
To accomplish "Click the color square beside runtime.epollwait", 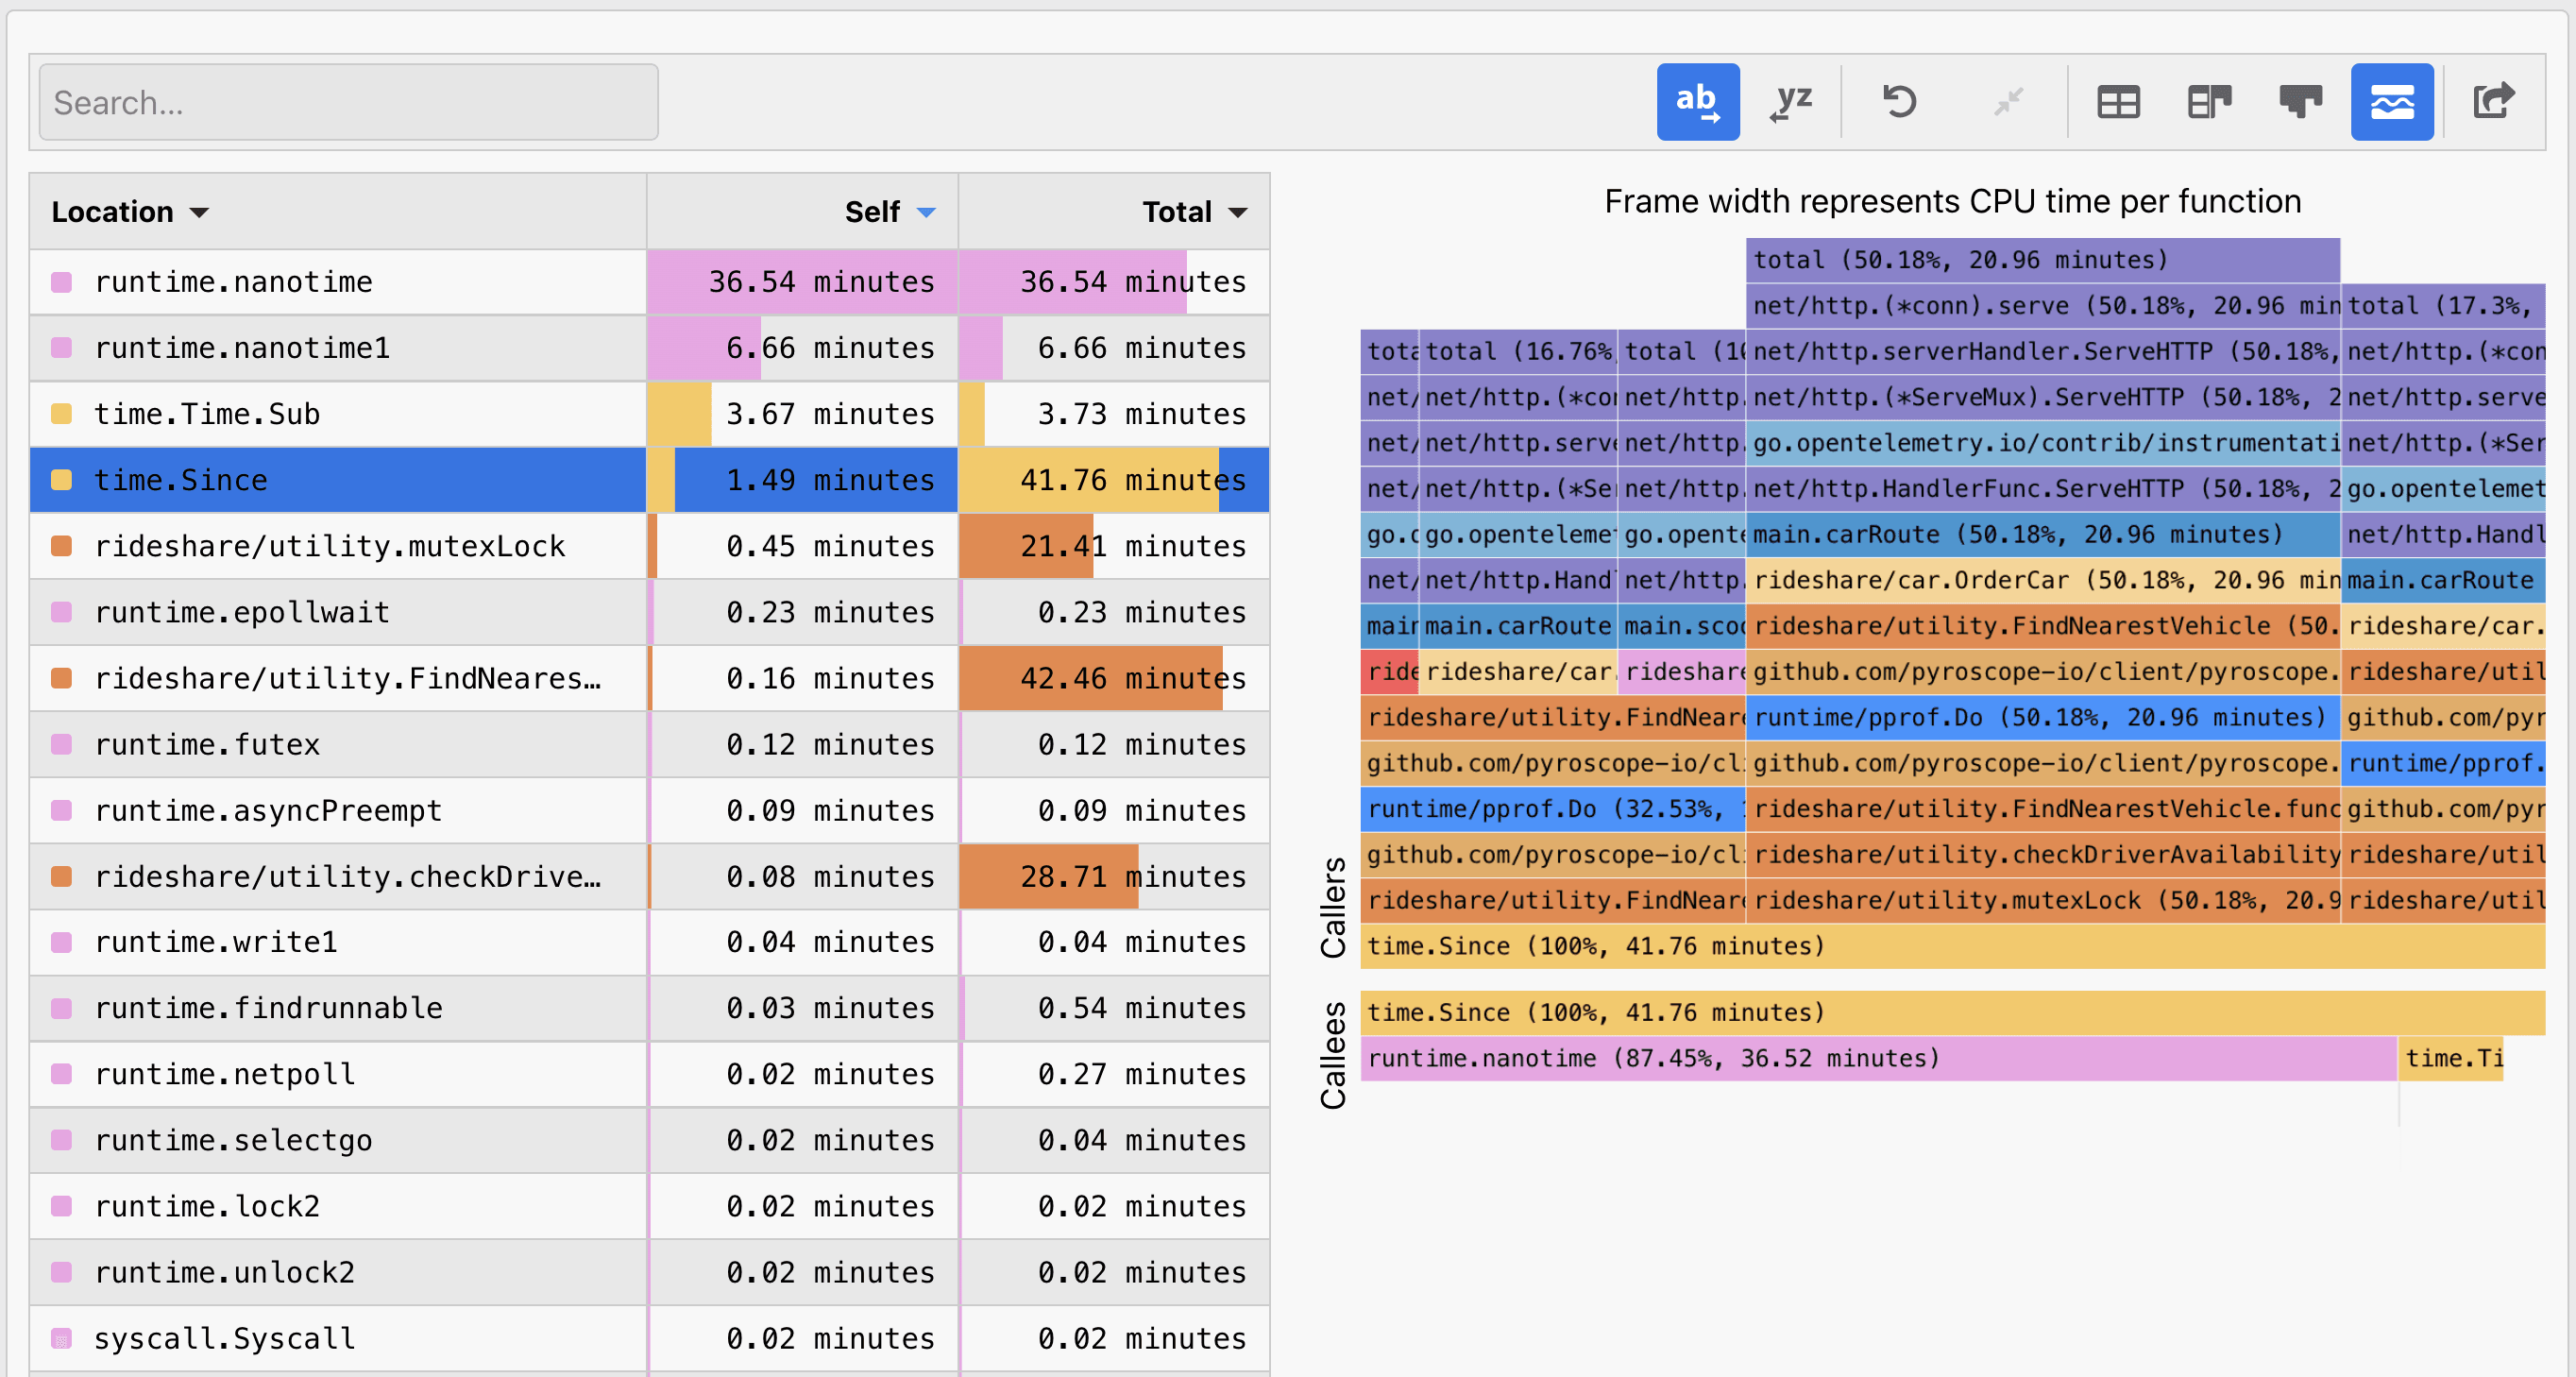I will tap(62, 612).
